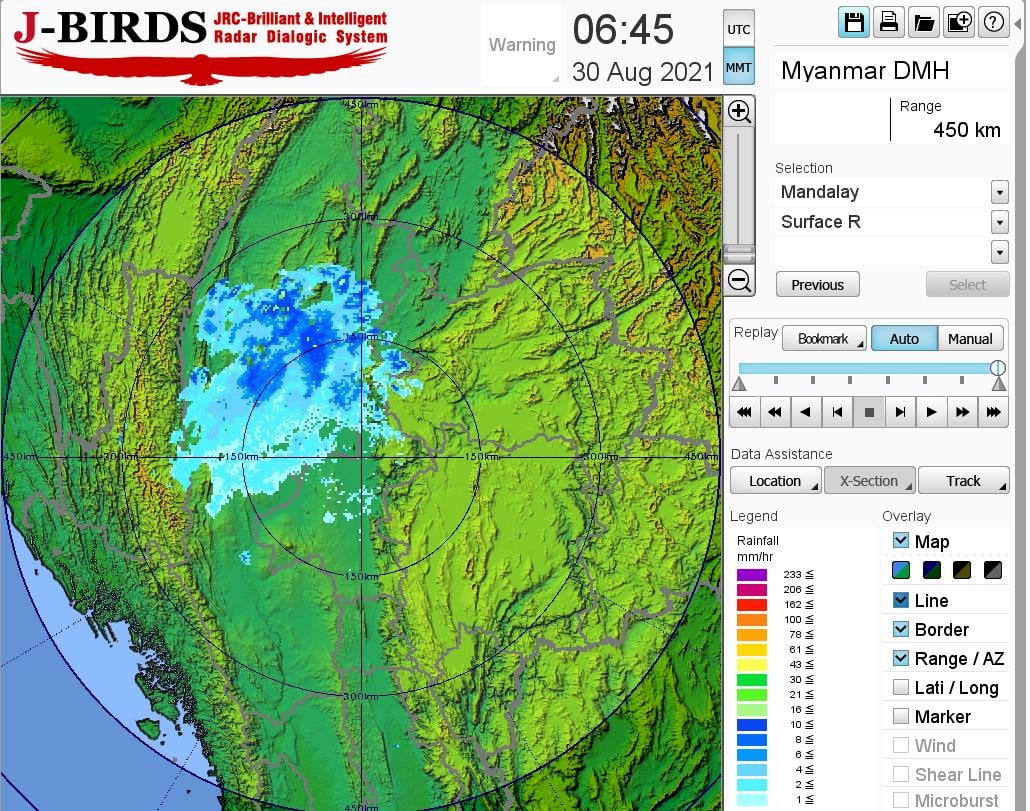The width and height of the screenshot is (1030, 811).
Task: Enable the Lati / Long overlay
Action: (901, 687)
